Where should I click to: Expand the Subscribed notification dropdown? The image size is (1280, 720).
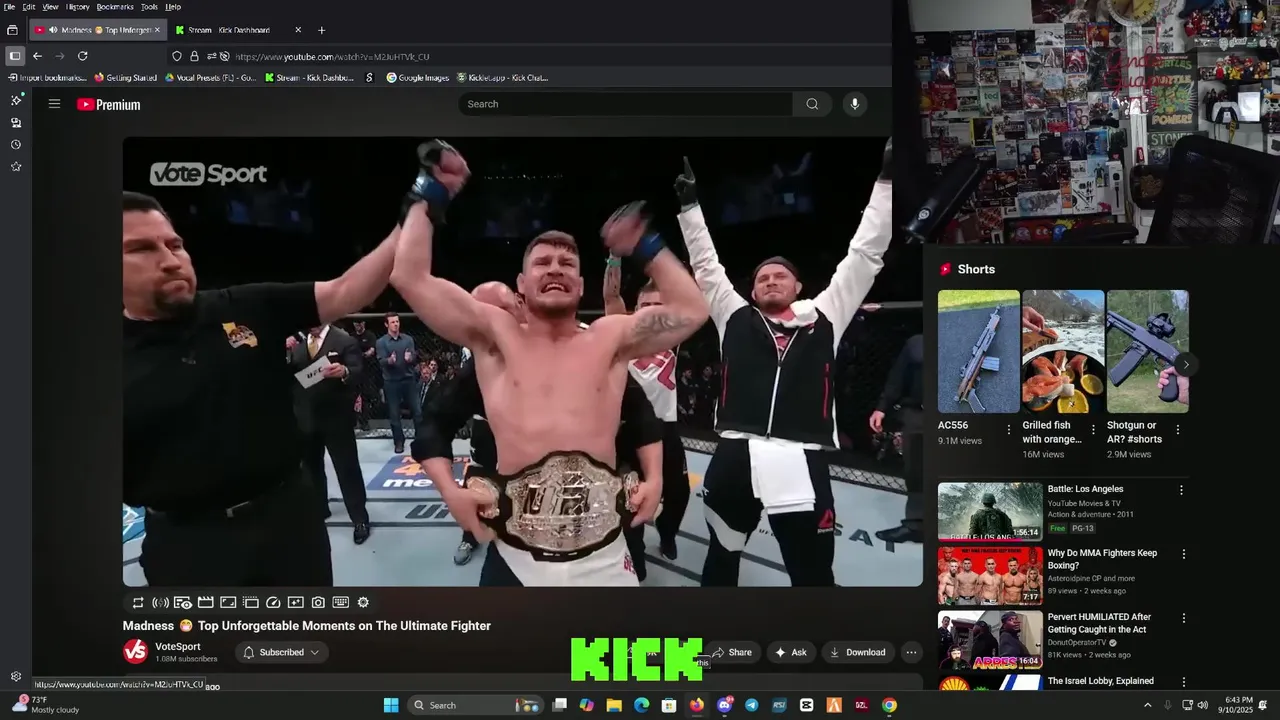(x=281, y=652)
